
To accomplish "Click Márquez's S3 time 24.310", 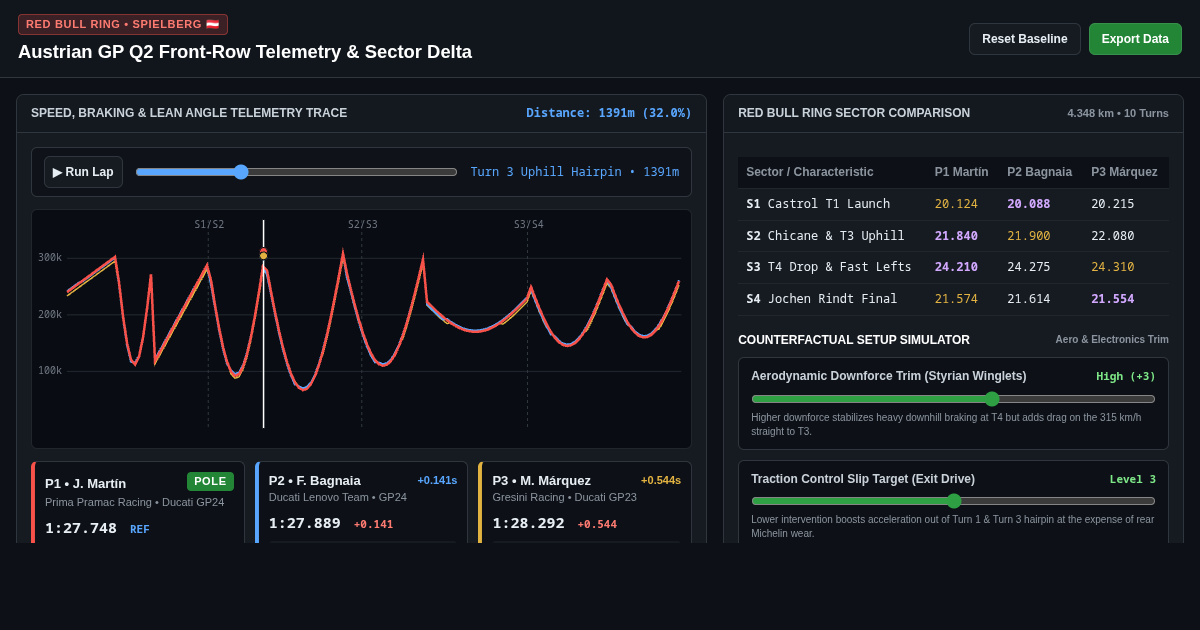I will (1113, 268).
